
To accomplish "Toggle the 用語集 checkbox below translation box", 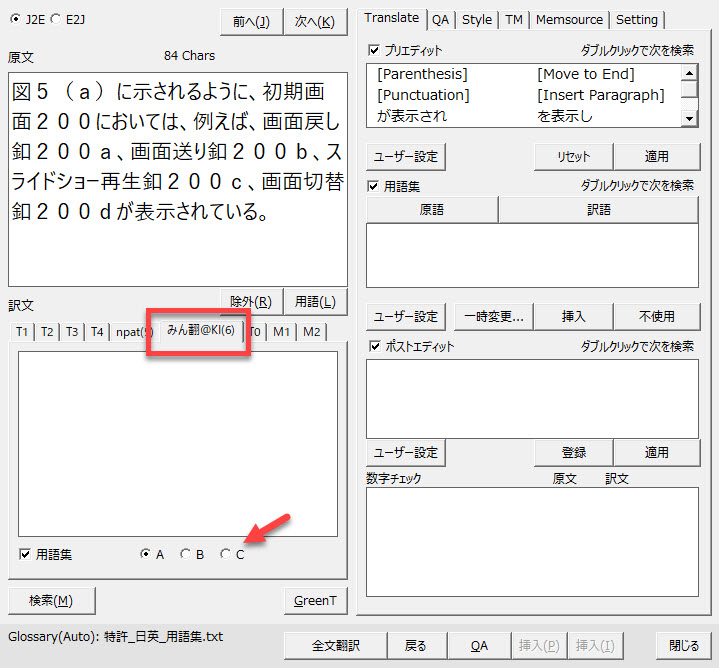I will [x=25, y=554].
